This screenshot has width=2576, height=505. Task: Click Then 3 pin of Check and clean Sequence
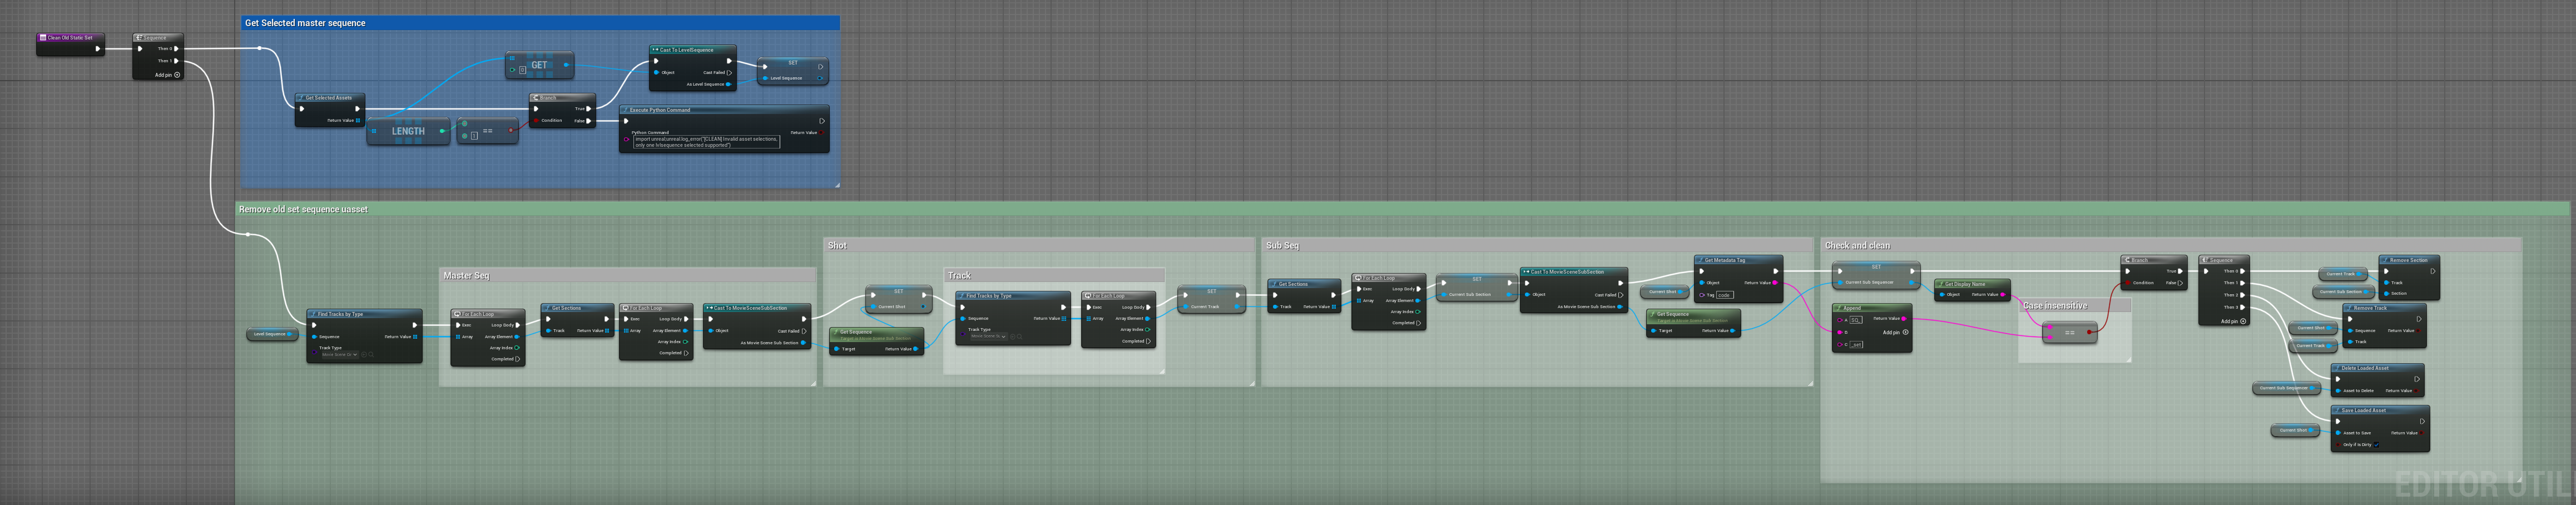coord(2242,307)
